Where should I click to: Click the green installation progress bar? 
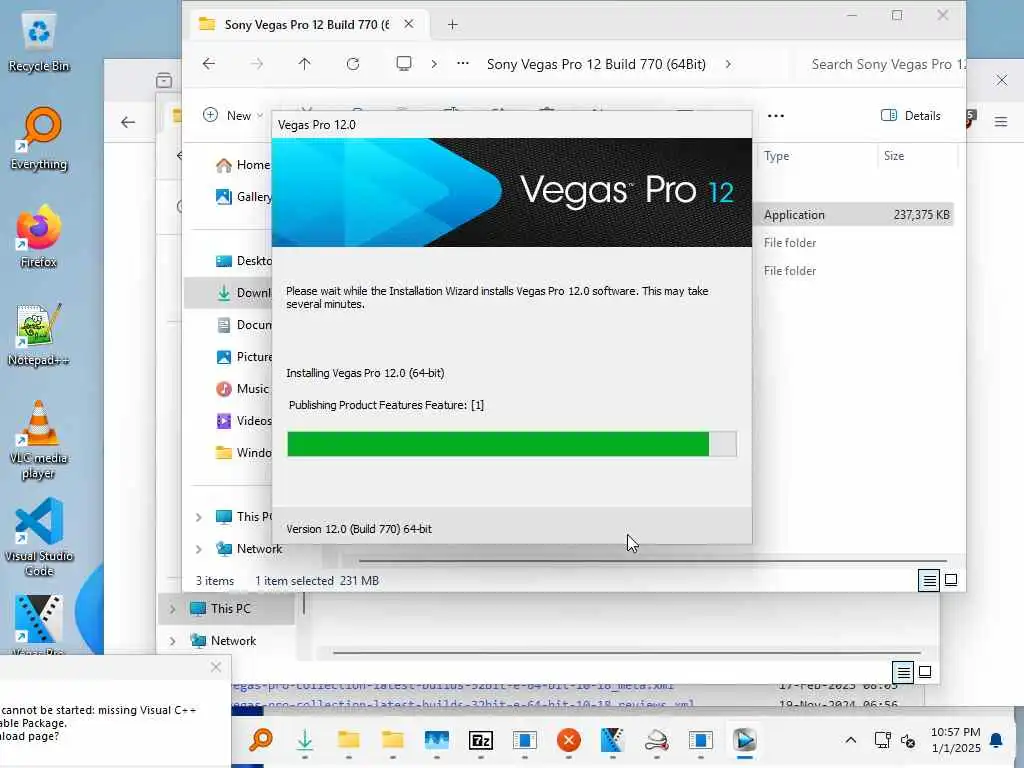tap(512, 444)
